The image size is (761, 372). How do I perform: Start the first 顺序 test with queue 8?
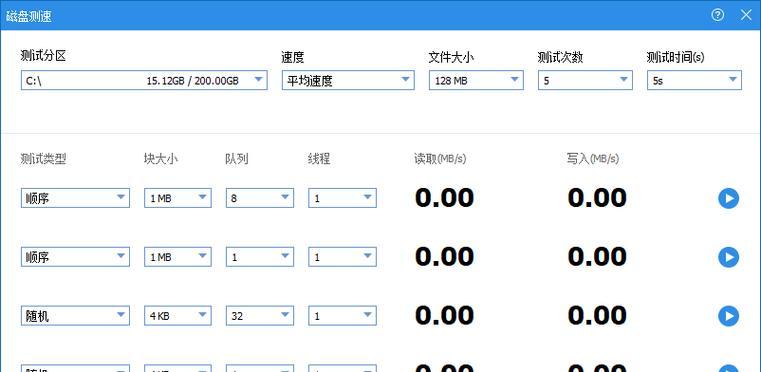pyautogui.click(x=728, y=199)
